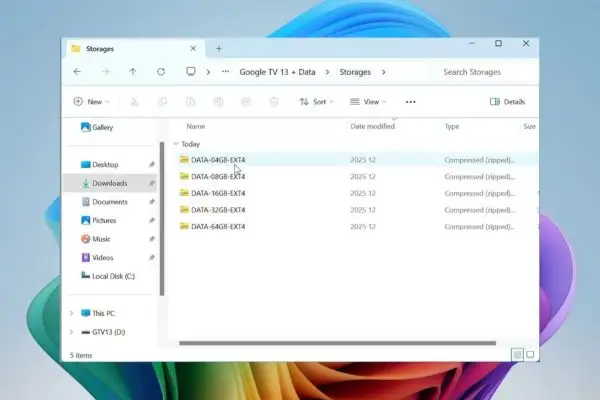The image size is (600, 400).
Task: Open Videos in sidebar
Action: pos(97,258)
